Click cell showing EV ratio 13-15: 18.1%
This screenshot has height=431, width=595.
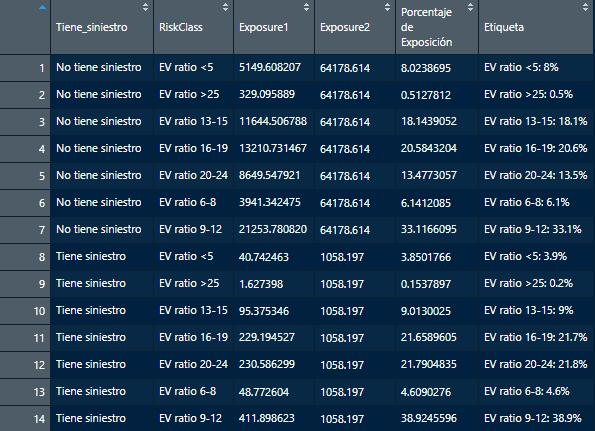[x=536, y=122]
